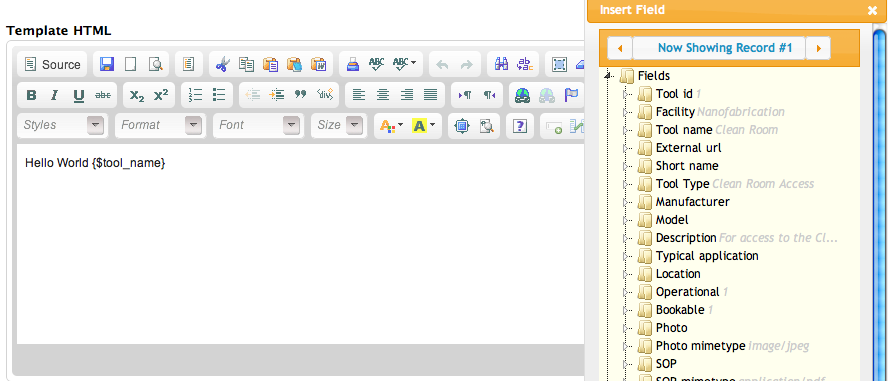Increase the paragraph indent
This screenshot has height=381, width=888.
click(x=277, y=95)
